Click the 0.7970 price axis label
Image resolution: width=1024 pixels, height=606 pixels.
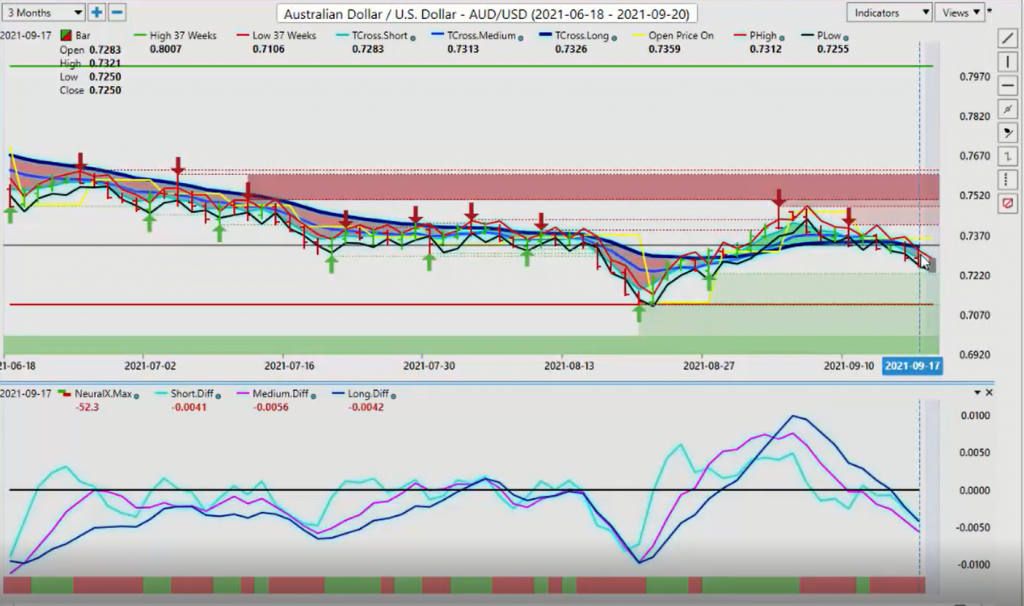(x=974, y=76)
